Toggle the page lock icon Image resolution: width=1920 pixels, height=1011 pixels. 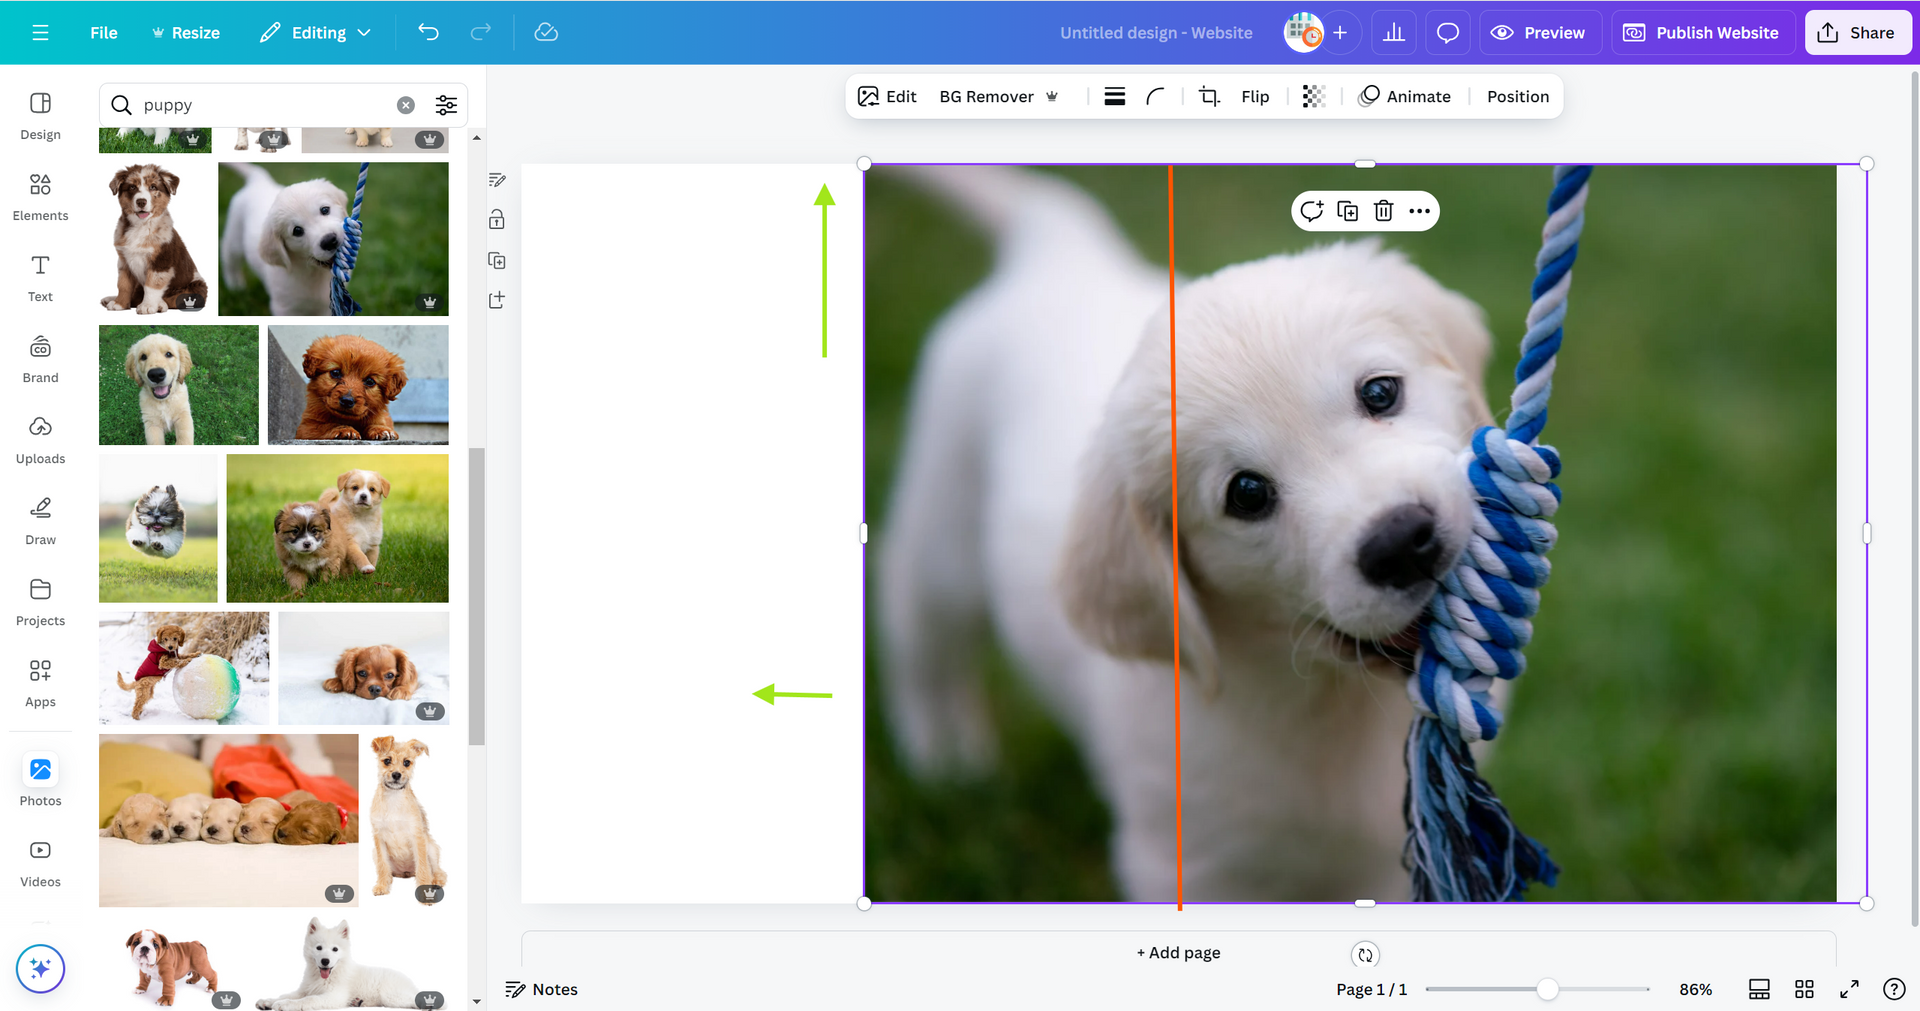497,220
